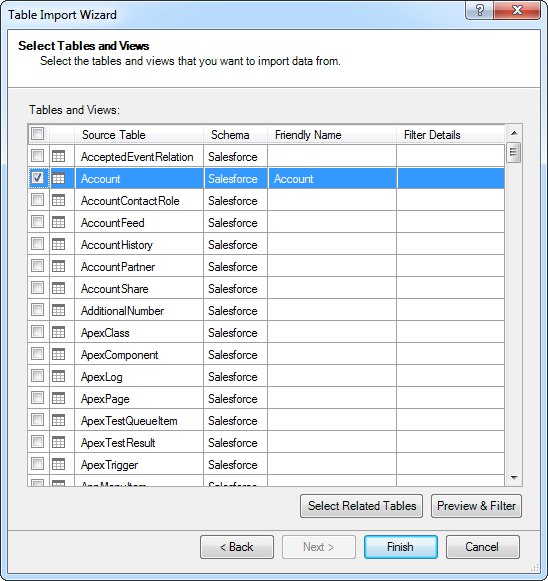Click the table icon for ApexLog

click(59, 376)
